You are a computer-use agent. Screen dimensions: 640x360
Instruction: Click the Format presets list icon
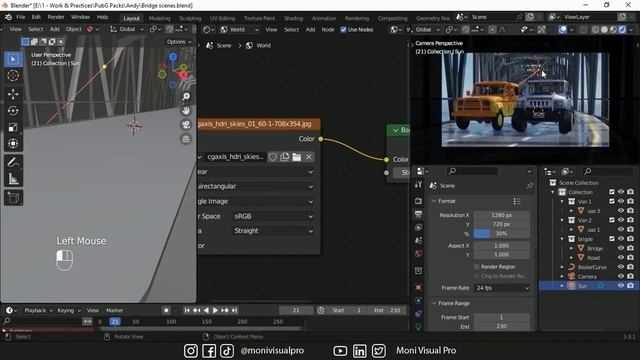[x=517, y=201]
